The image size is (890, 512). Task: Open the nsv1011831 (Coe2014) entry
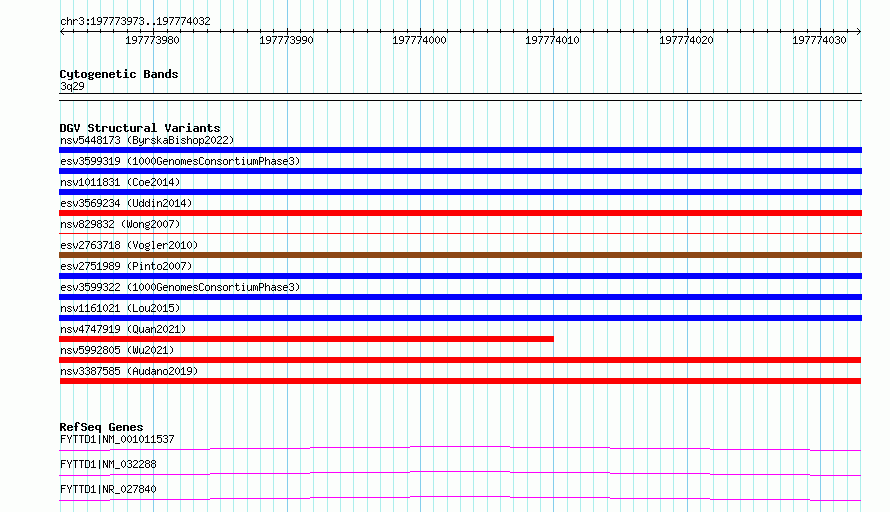coord(120,182)
